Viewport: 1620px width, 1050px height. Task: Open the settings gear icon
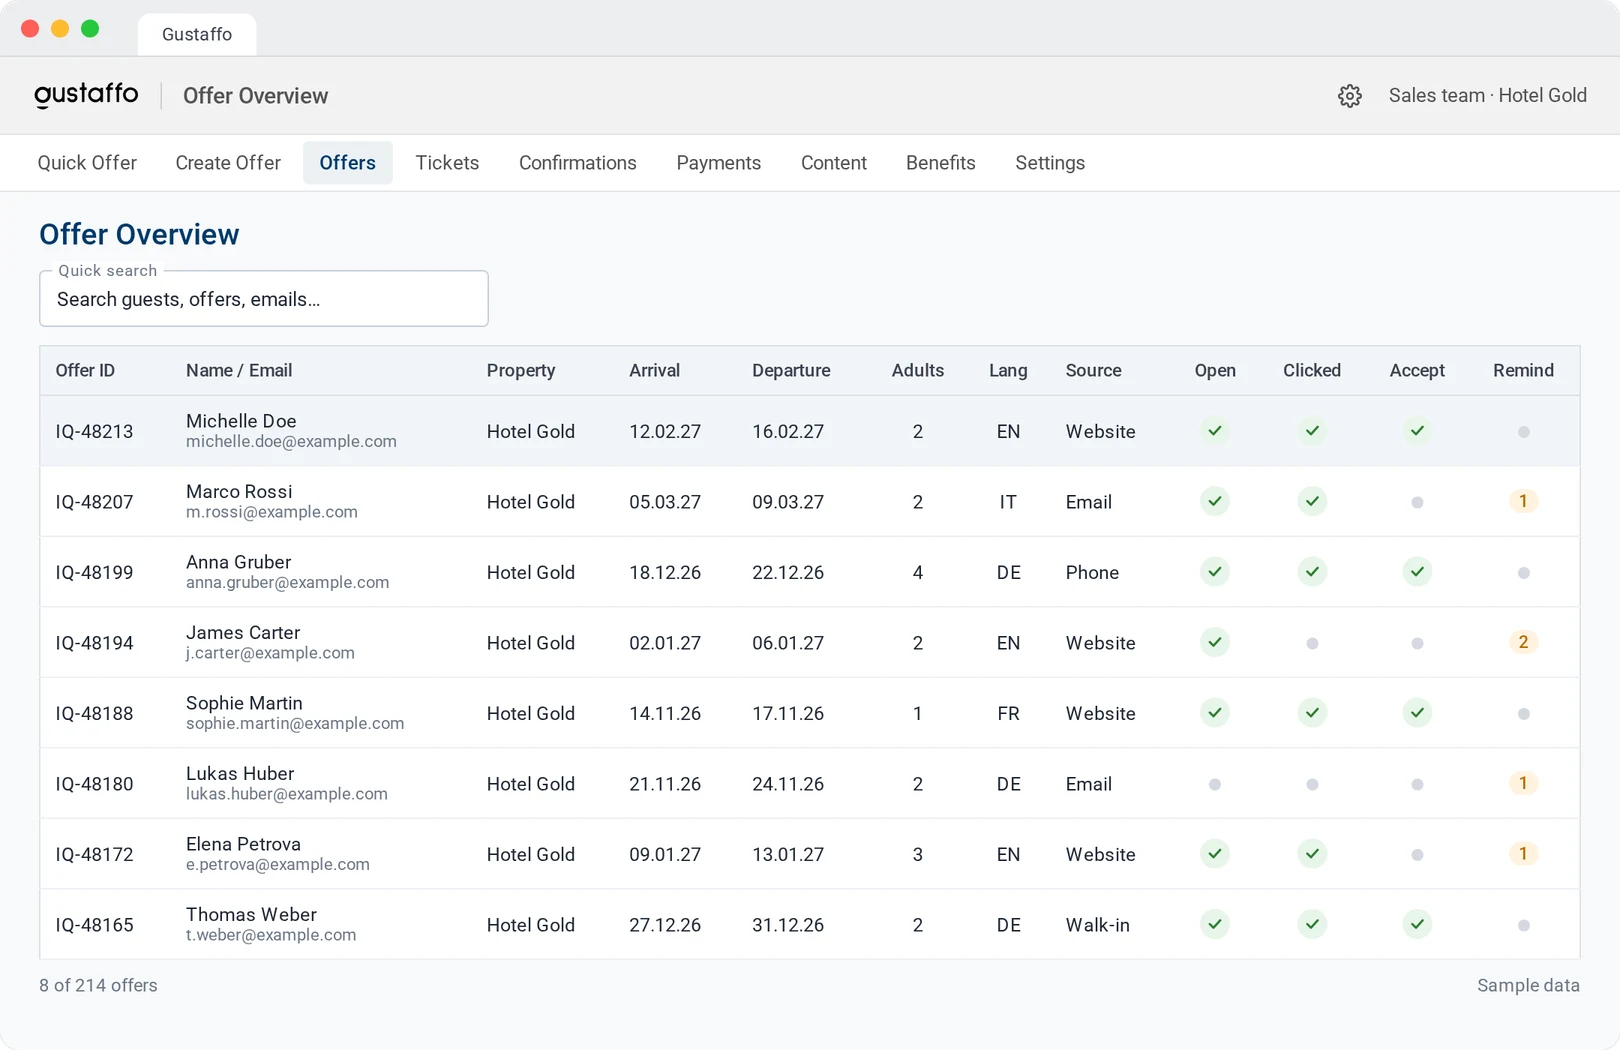coord(1350,96)
